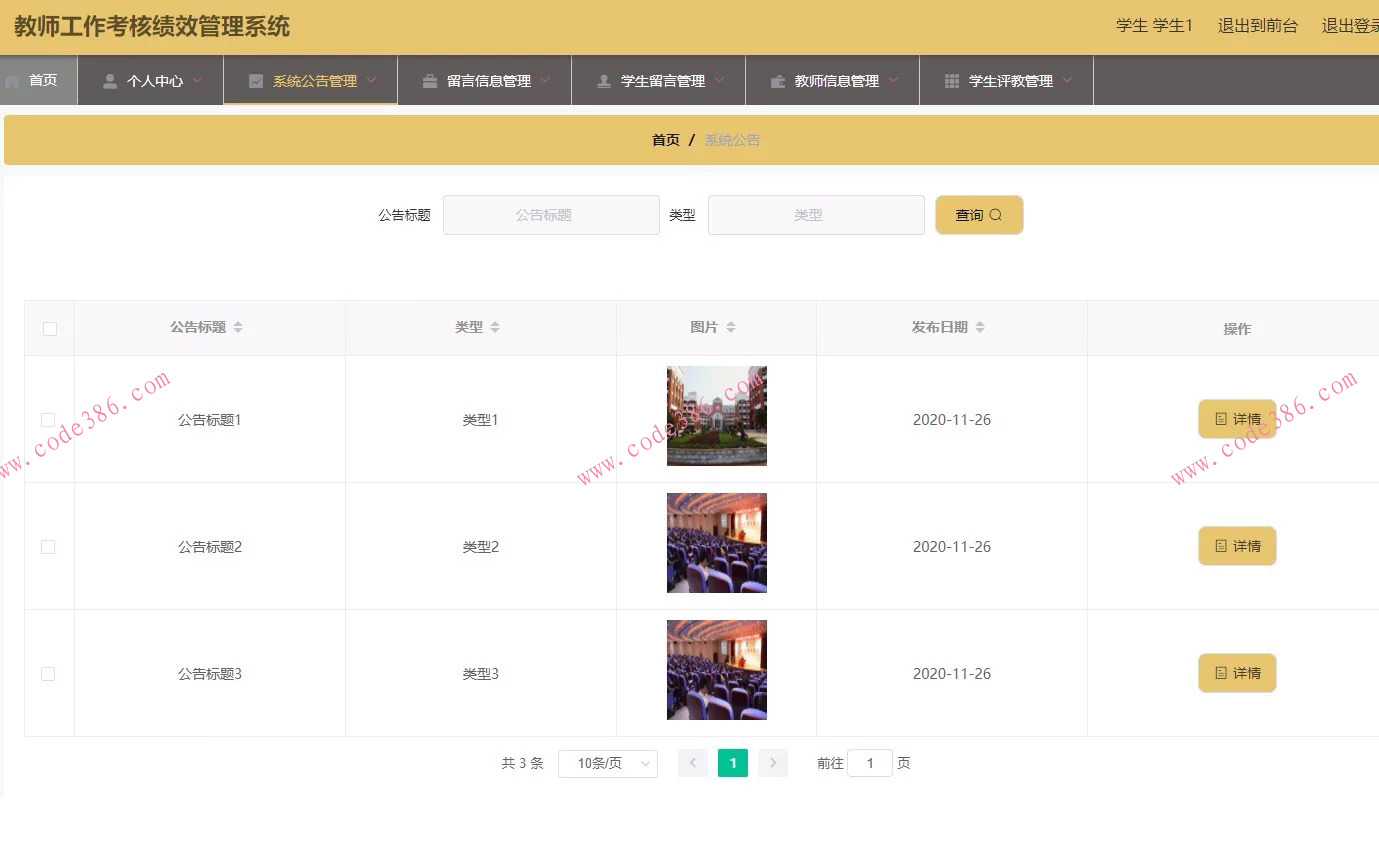Viewport: 1379px width, 853px height.
Task: Open the 学生评教管理 menu
Action: point(1006,80)
